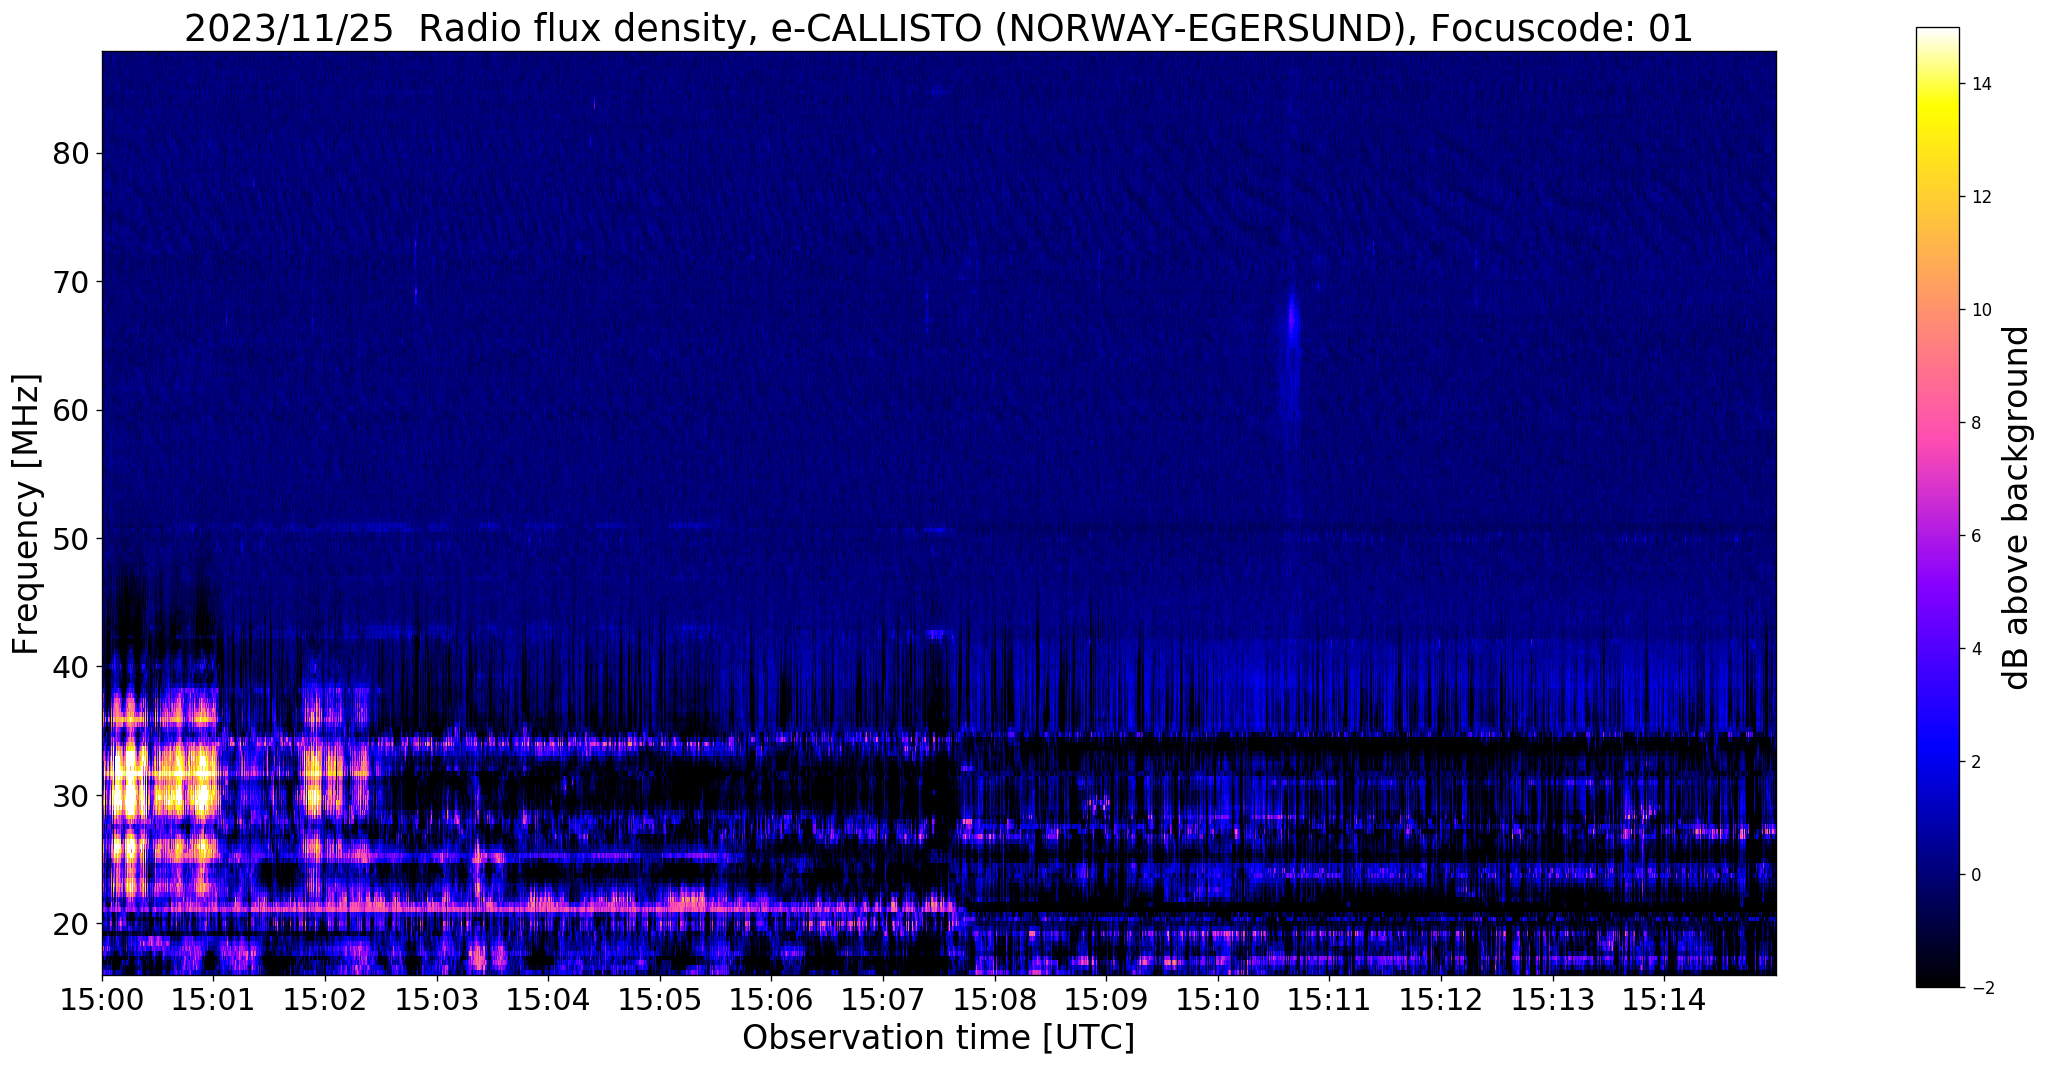Click the 15:08 time tick label
The height and width of the screenshot is (1067, 2047).
pos(995,999)
